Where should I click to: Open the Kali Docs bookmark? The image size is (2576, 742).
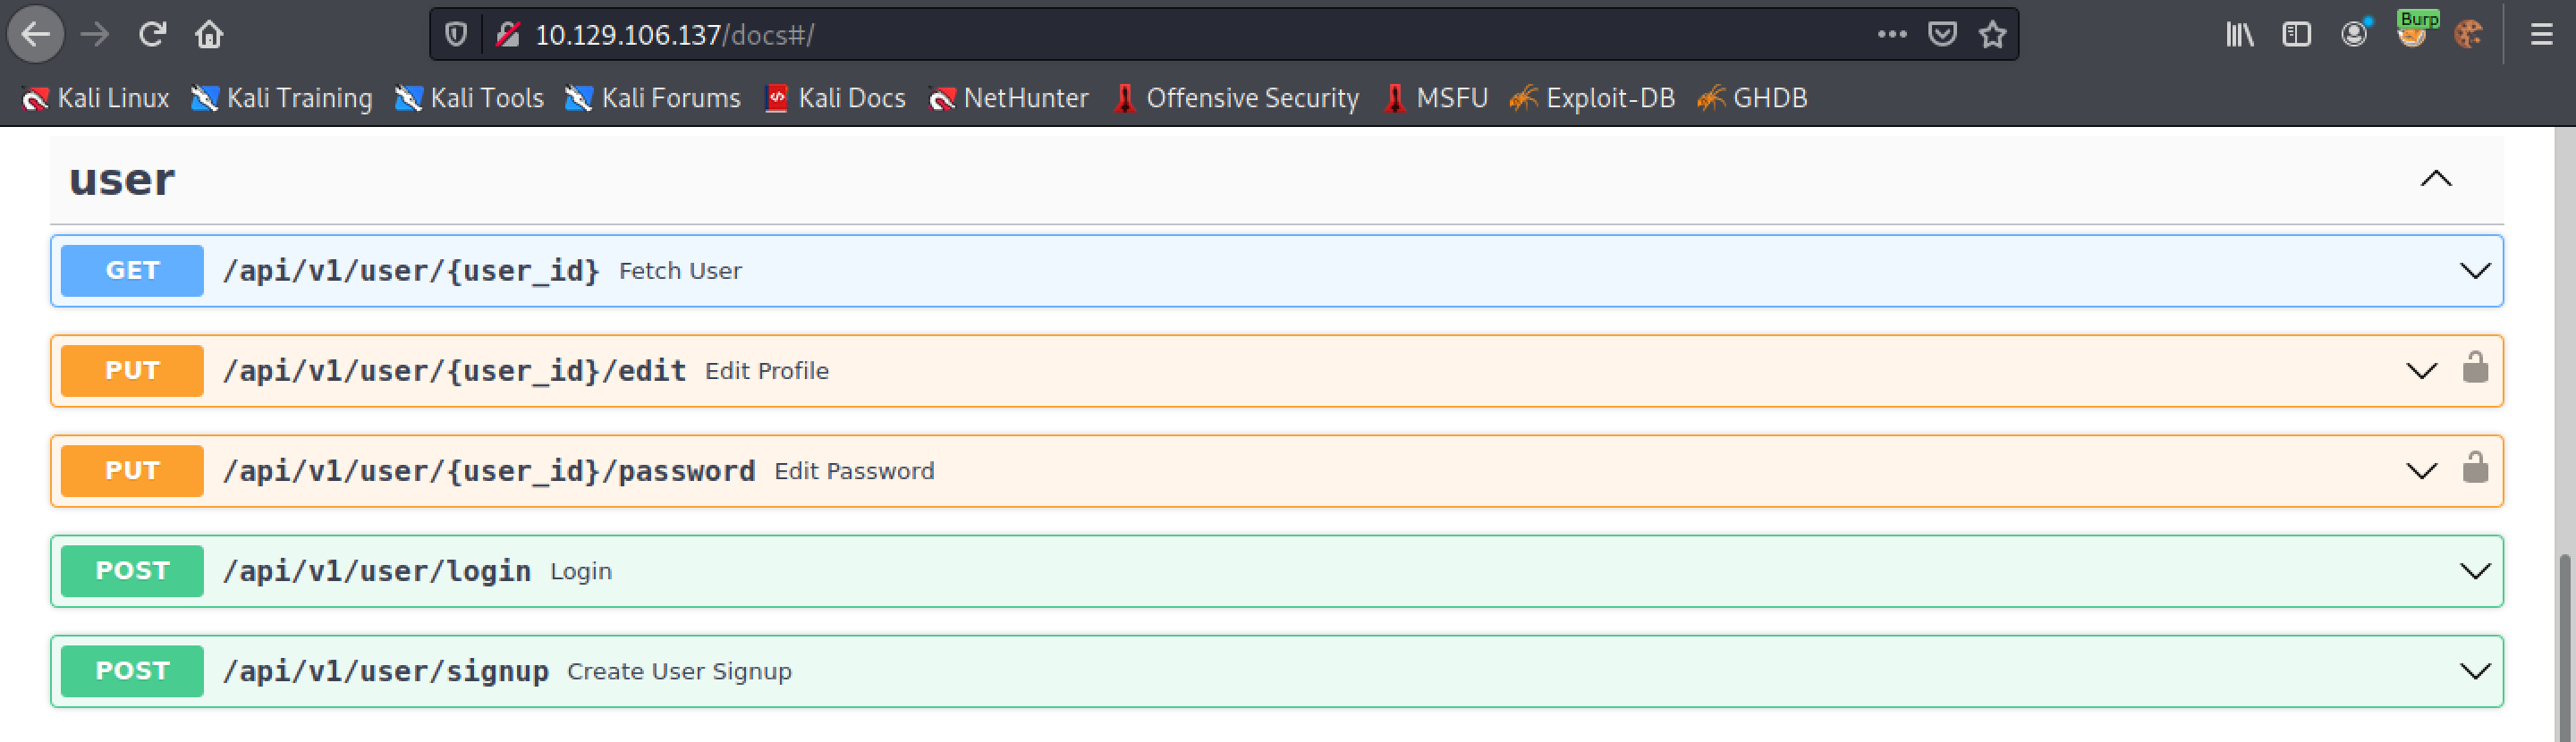835,98
